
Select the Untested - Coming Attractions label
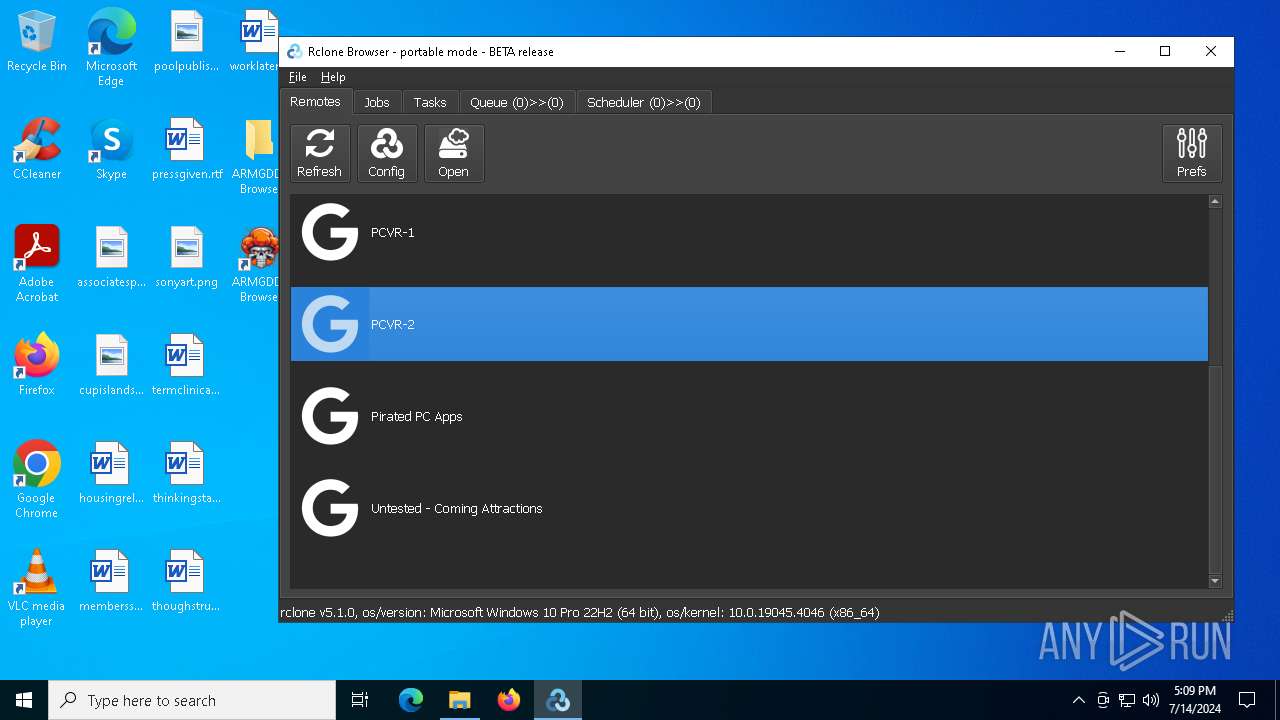pos(457,508)
